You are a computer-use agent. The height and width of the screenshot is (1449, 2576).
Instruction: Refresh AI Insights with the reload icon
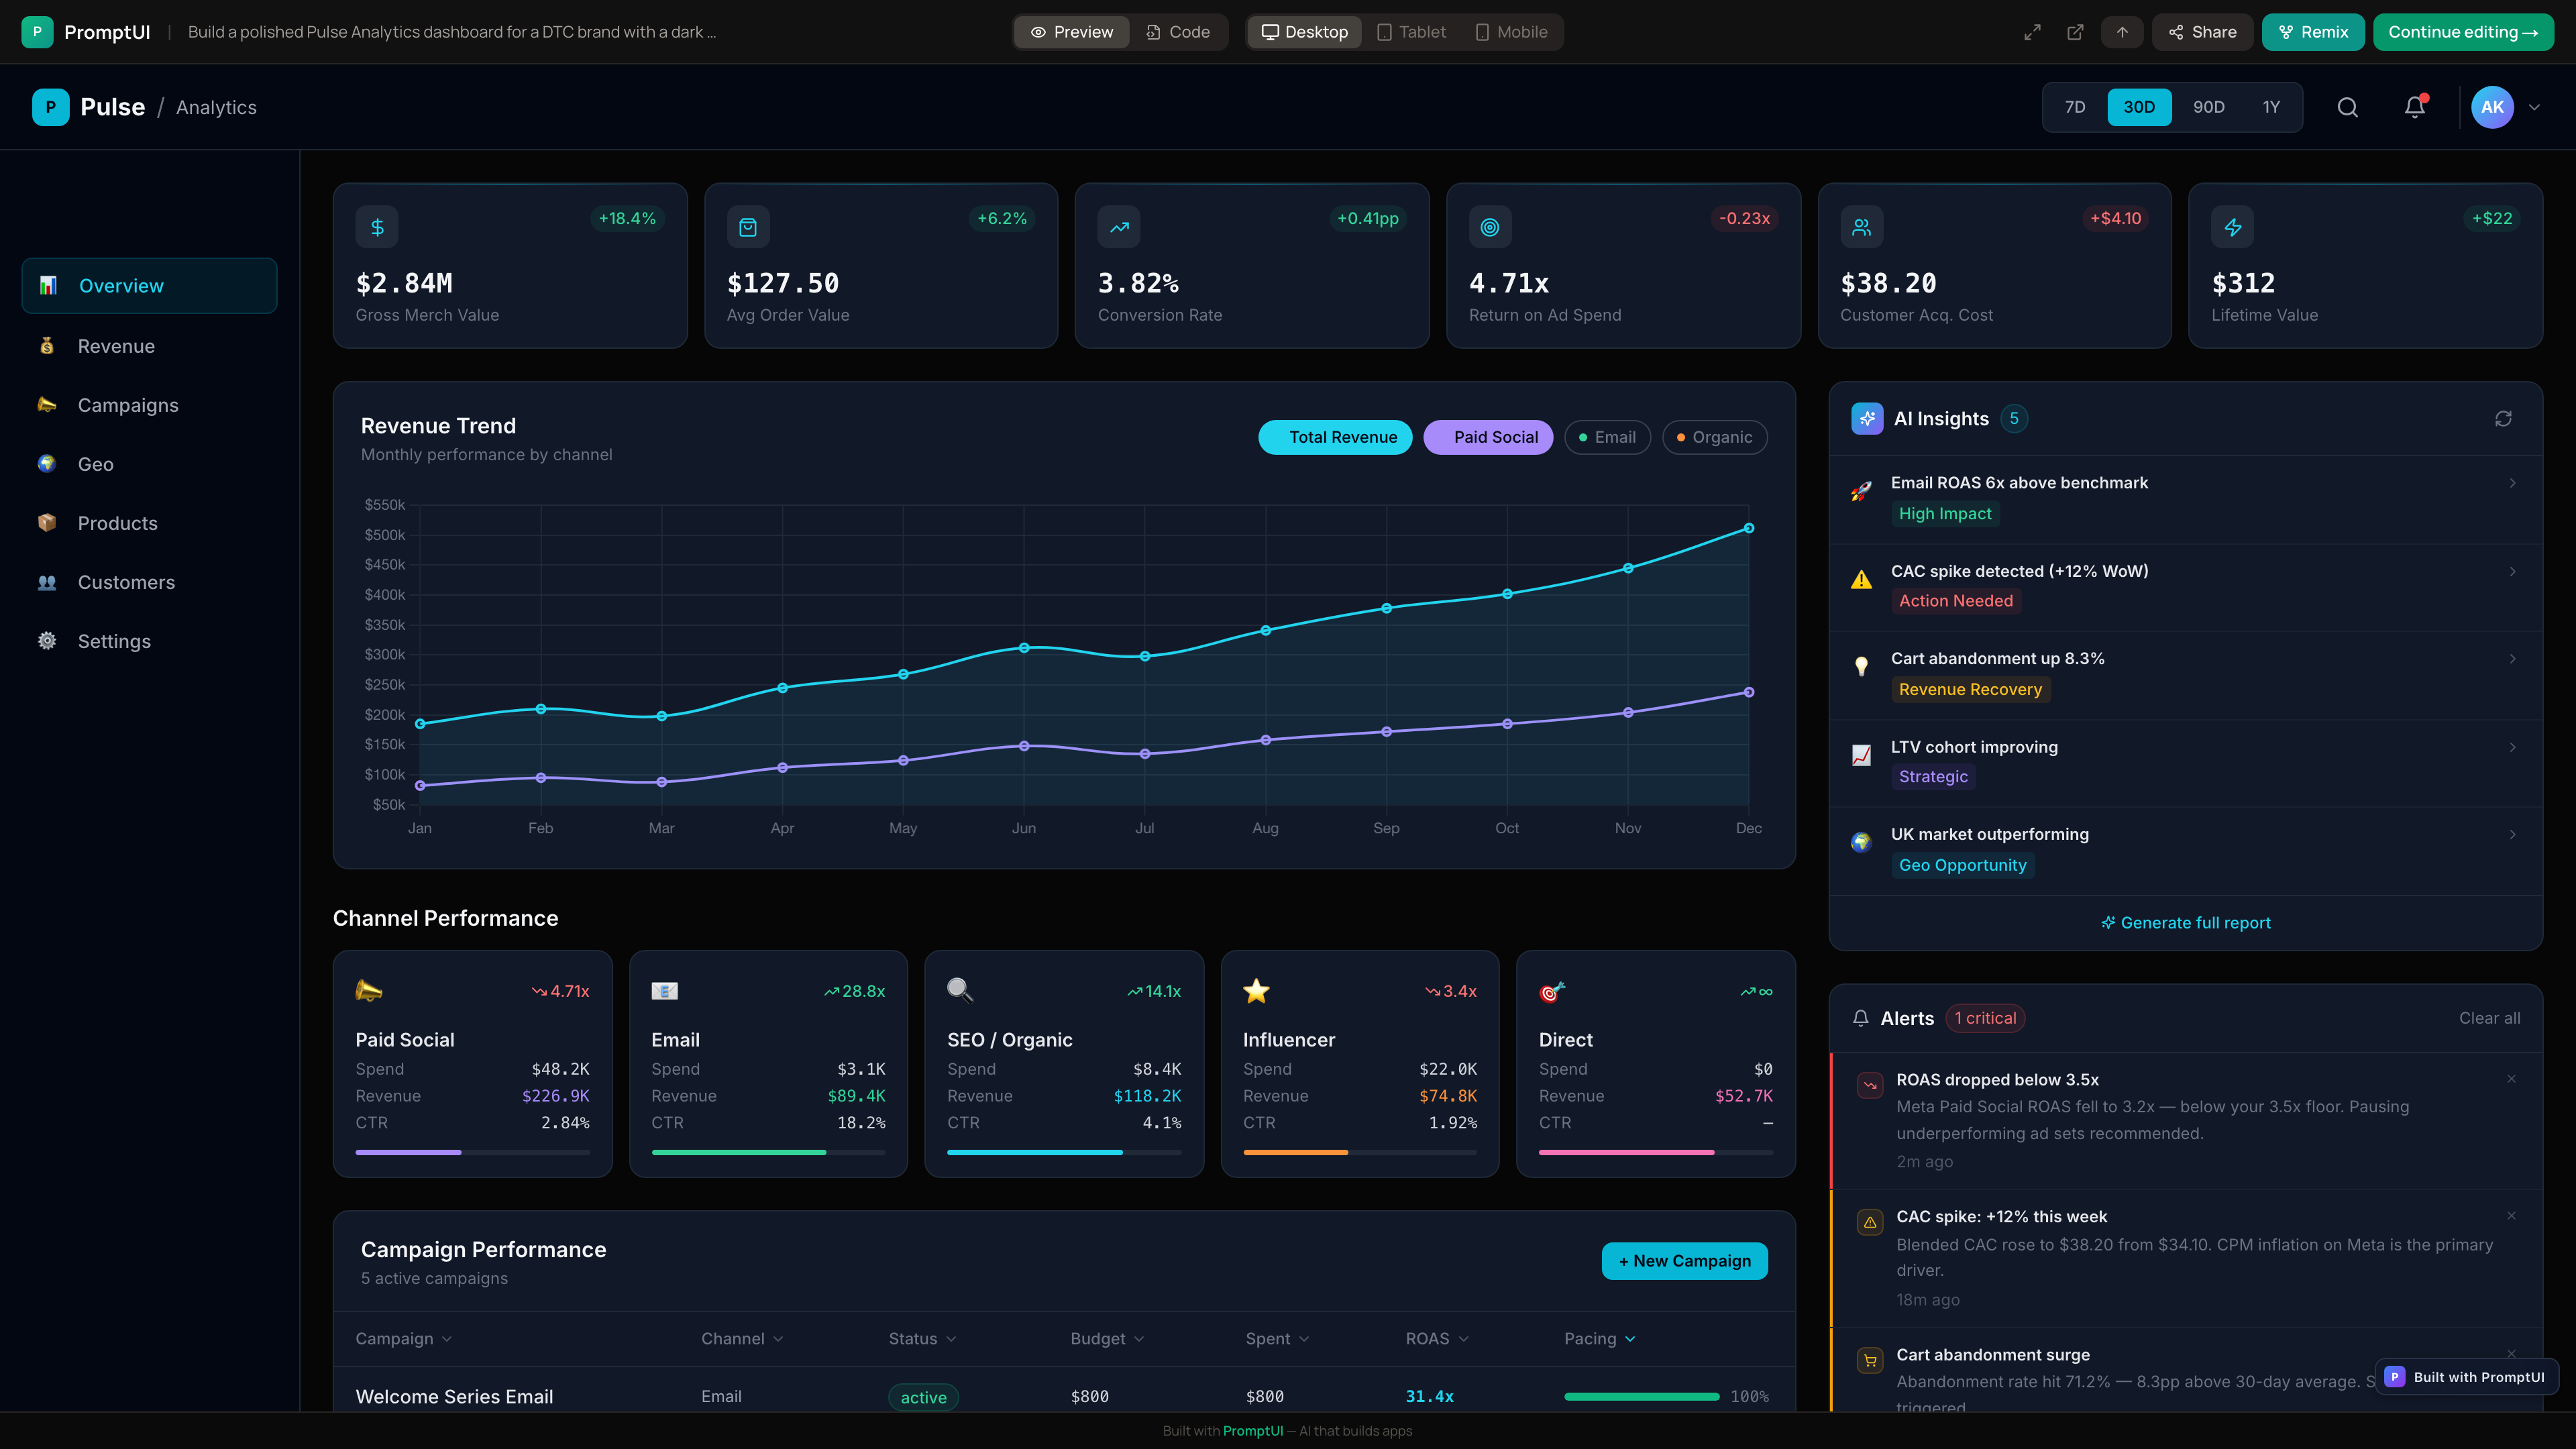click(x=2503, y=419)
